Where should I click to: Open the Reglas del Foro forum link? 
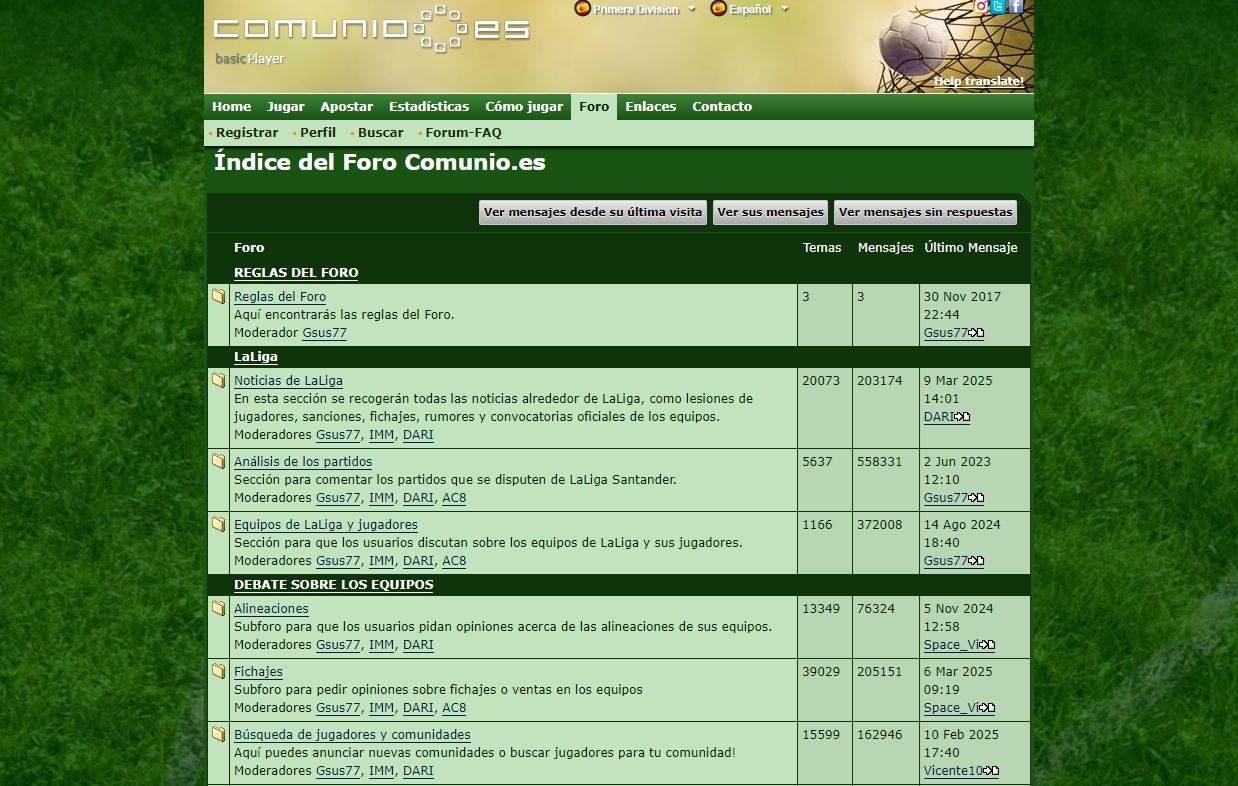280,297
